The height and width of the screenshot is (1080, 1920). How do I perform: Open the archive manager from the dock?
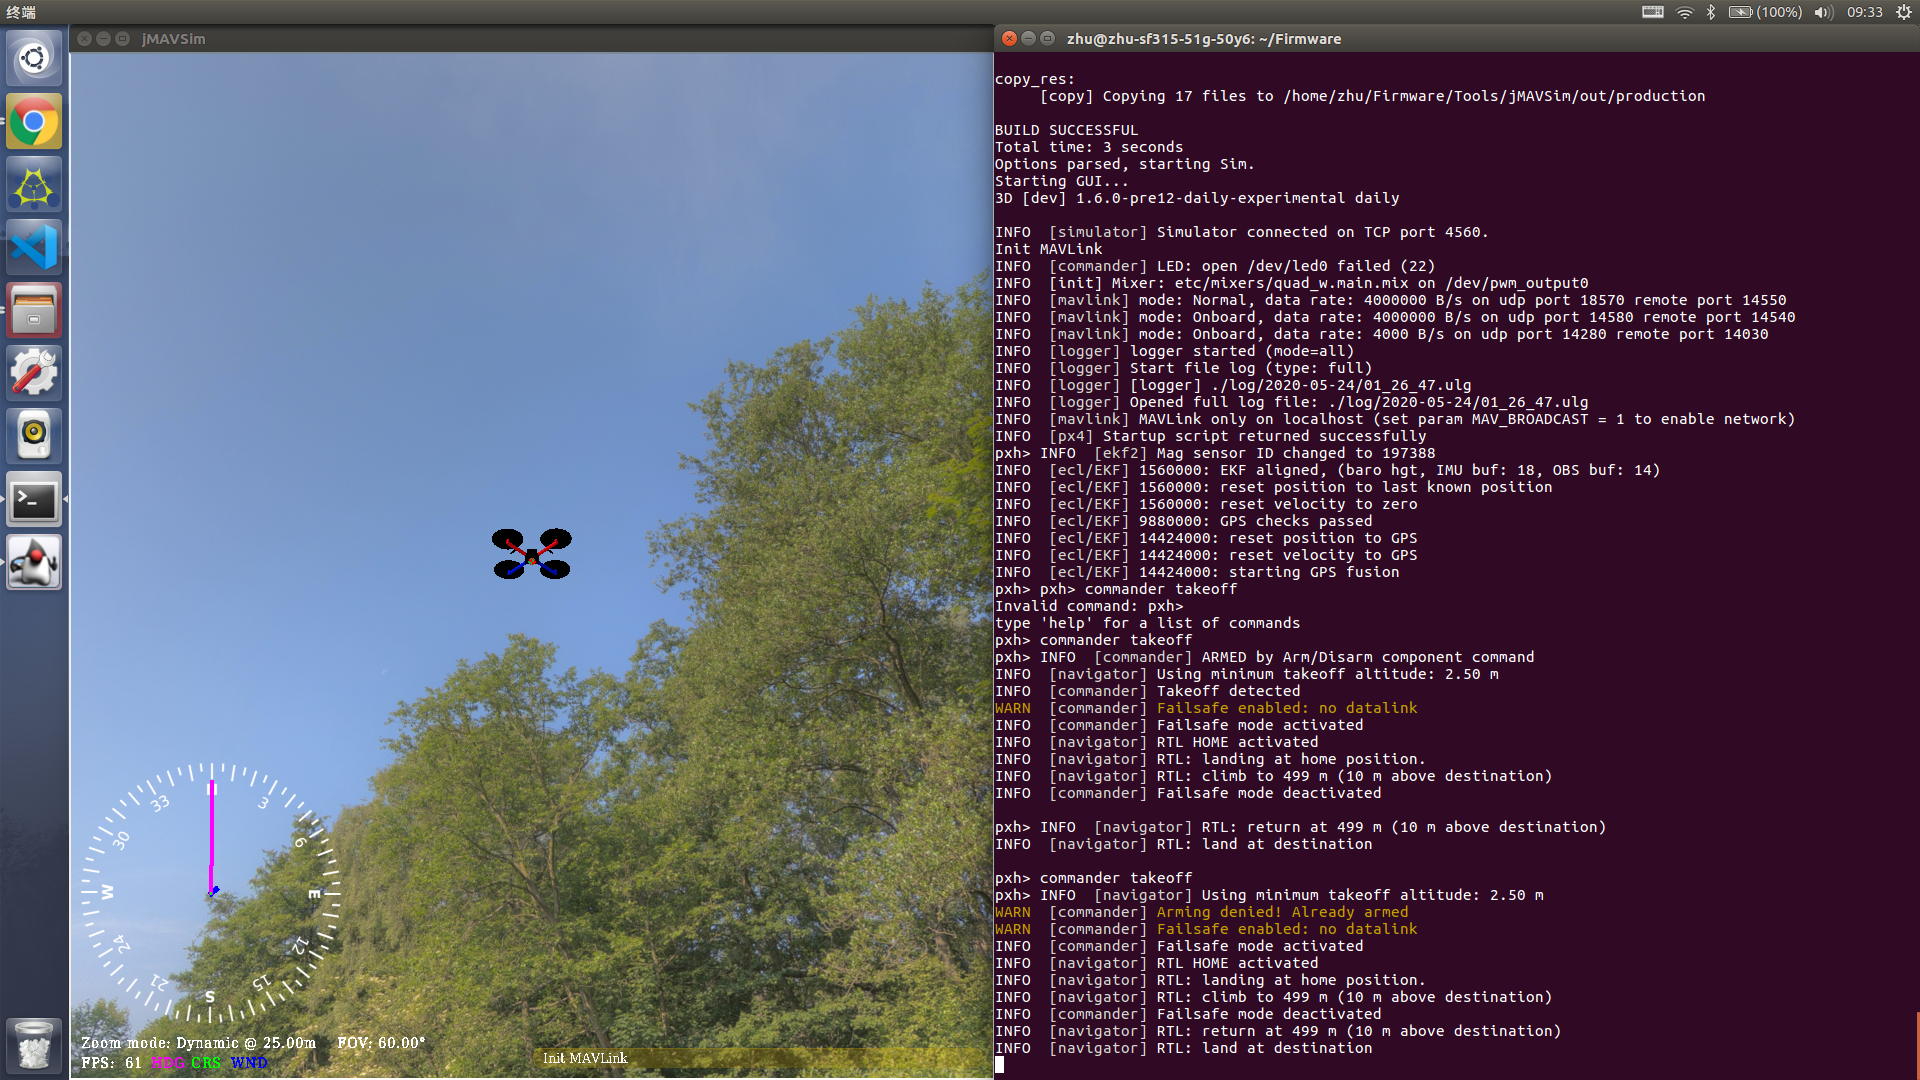click(33, 310)
